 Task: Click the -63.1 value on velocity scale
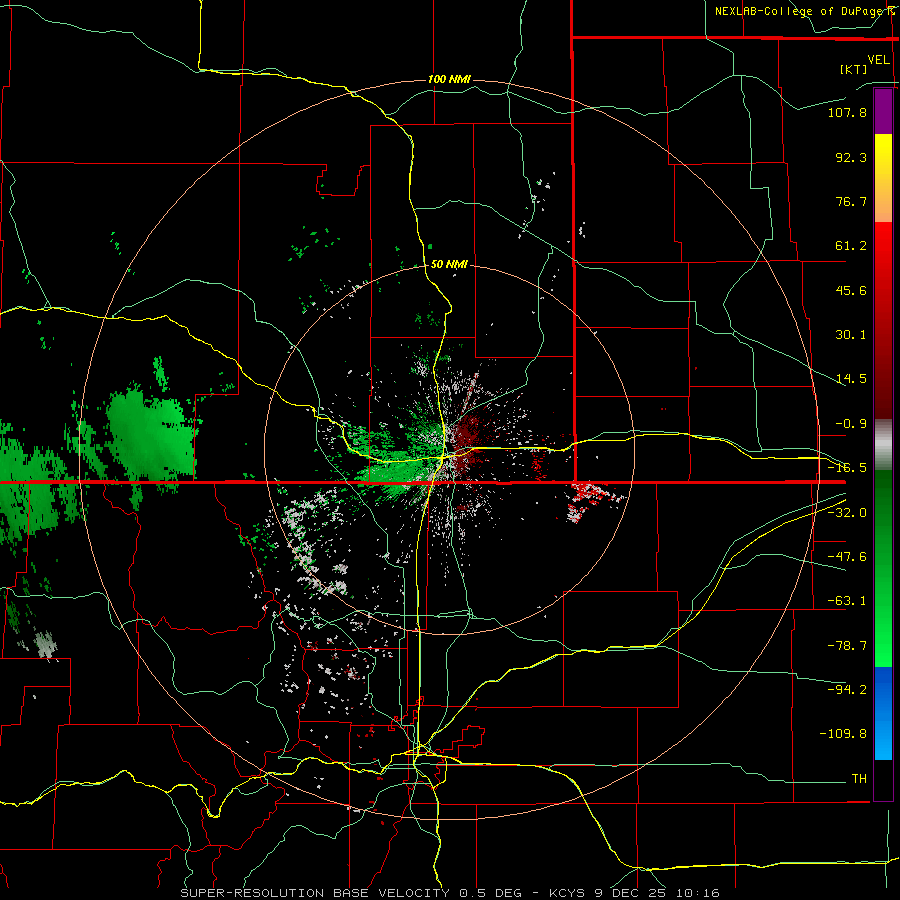click(847, 601)
